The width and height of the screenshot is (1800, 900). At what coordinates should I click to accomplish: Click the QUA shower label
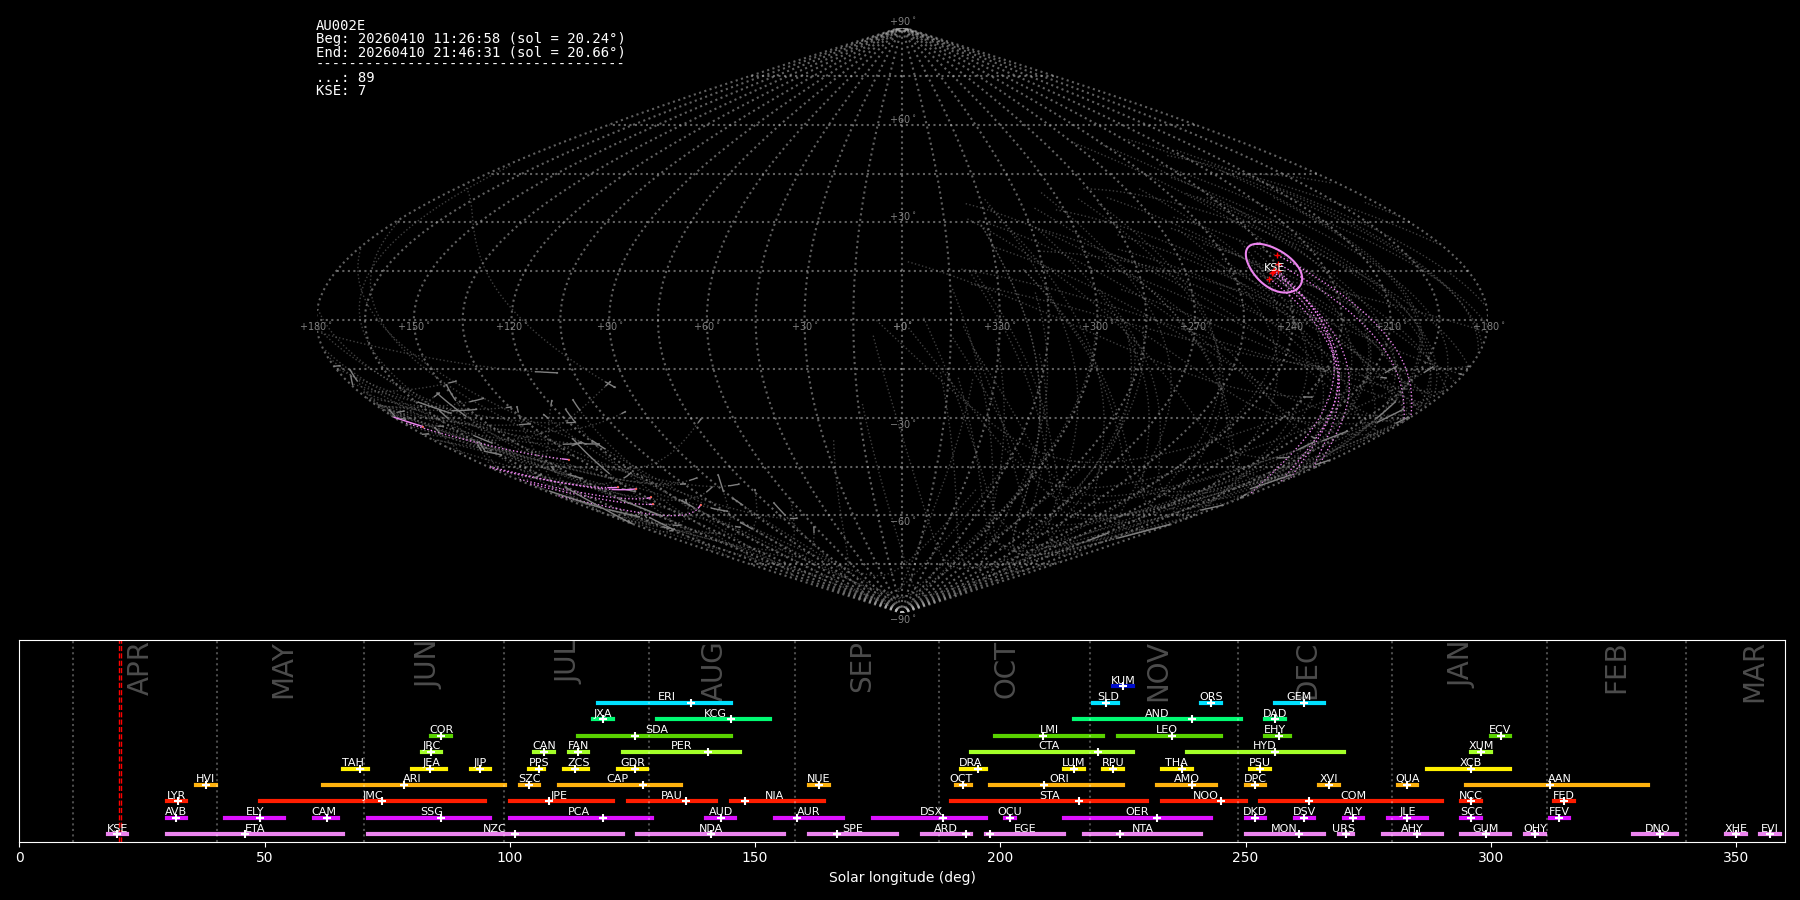[1408, 779]
